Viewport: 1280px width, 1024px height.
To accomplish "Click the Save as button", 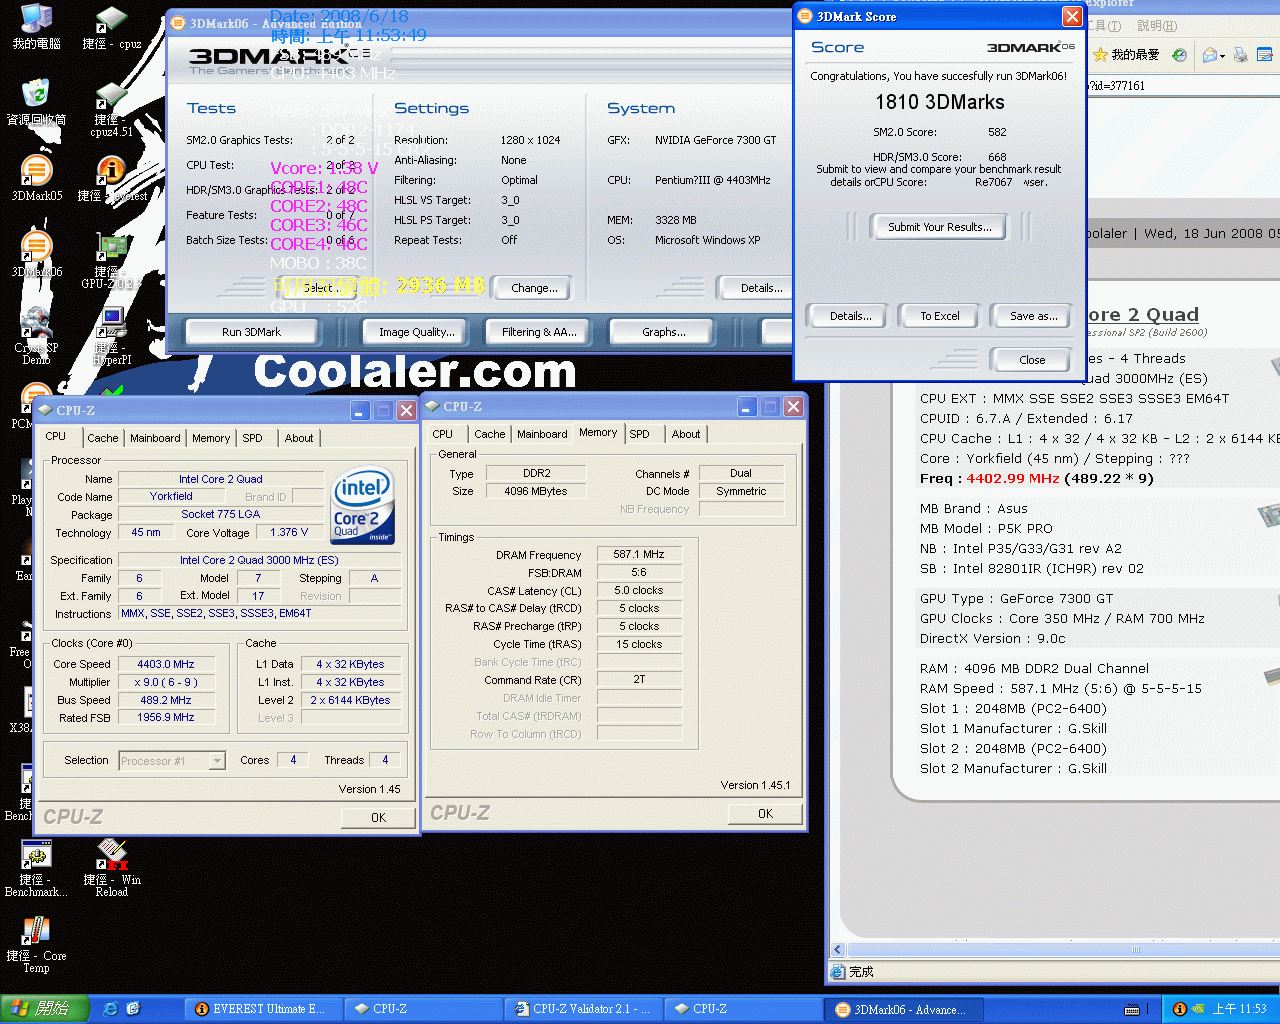I will pos(1033,316).
